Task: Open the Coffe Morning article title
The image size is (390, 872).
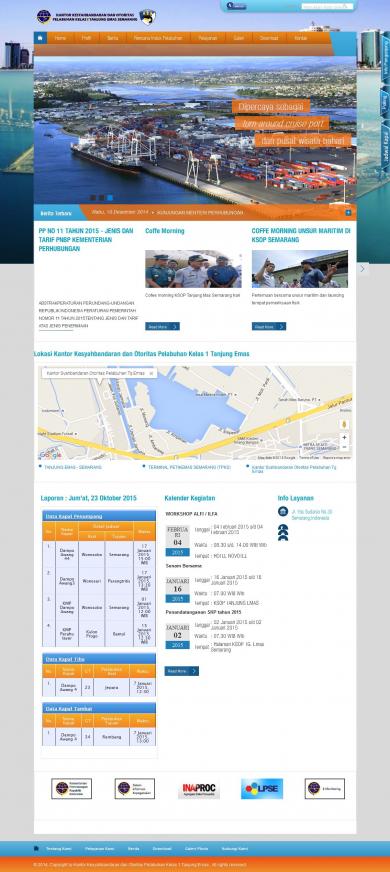Action: [165, 231]
